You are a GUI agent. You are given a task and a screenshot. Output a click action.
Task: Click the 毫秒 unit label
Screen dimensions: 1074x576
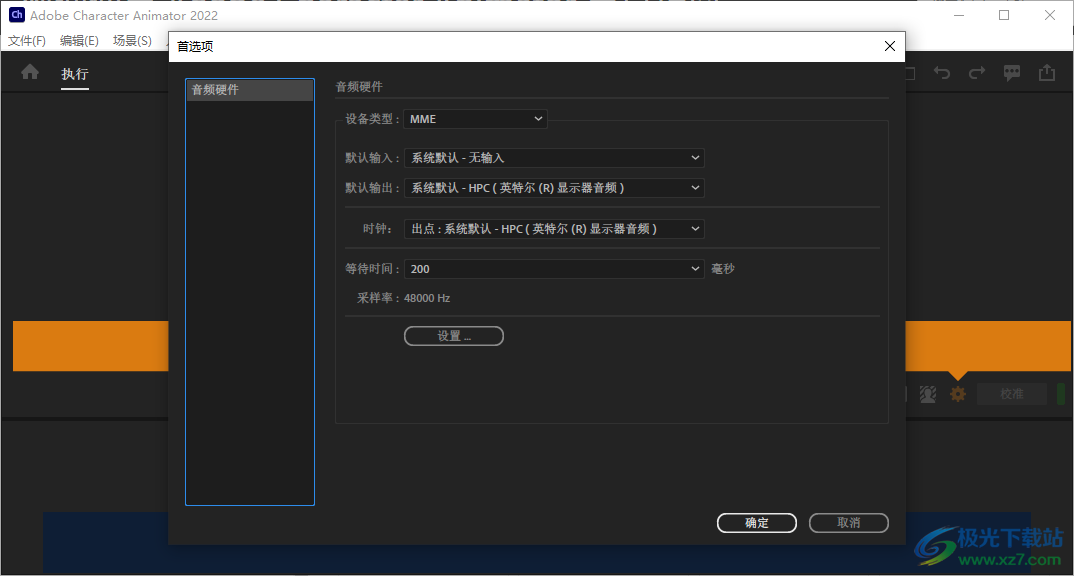click(723, 268)
